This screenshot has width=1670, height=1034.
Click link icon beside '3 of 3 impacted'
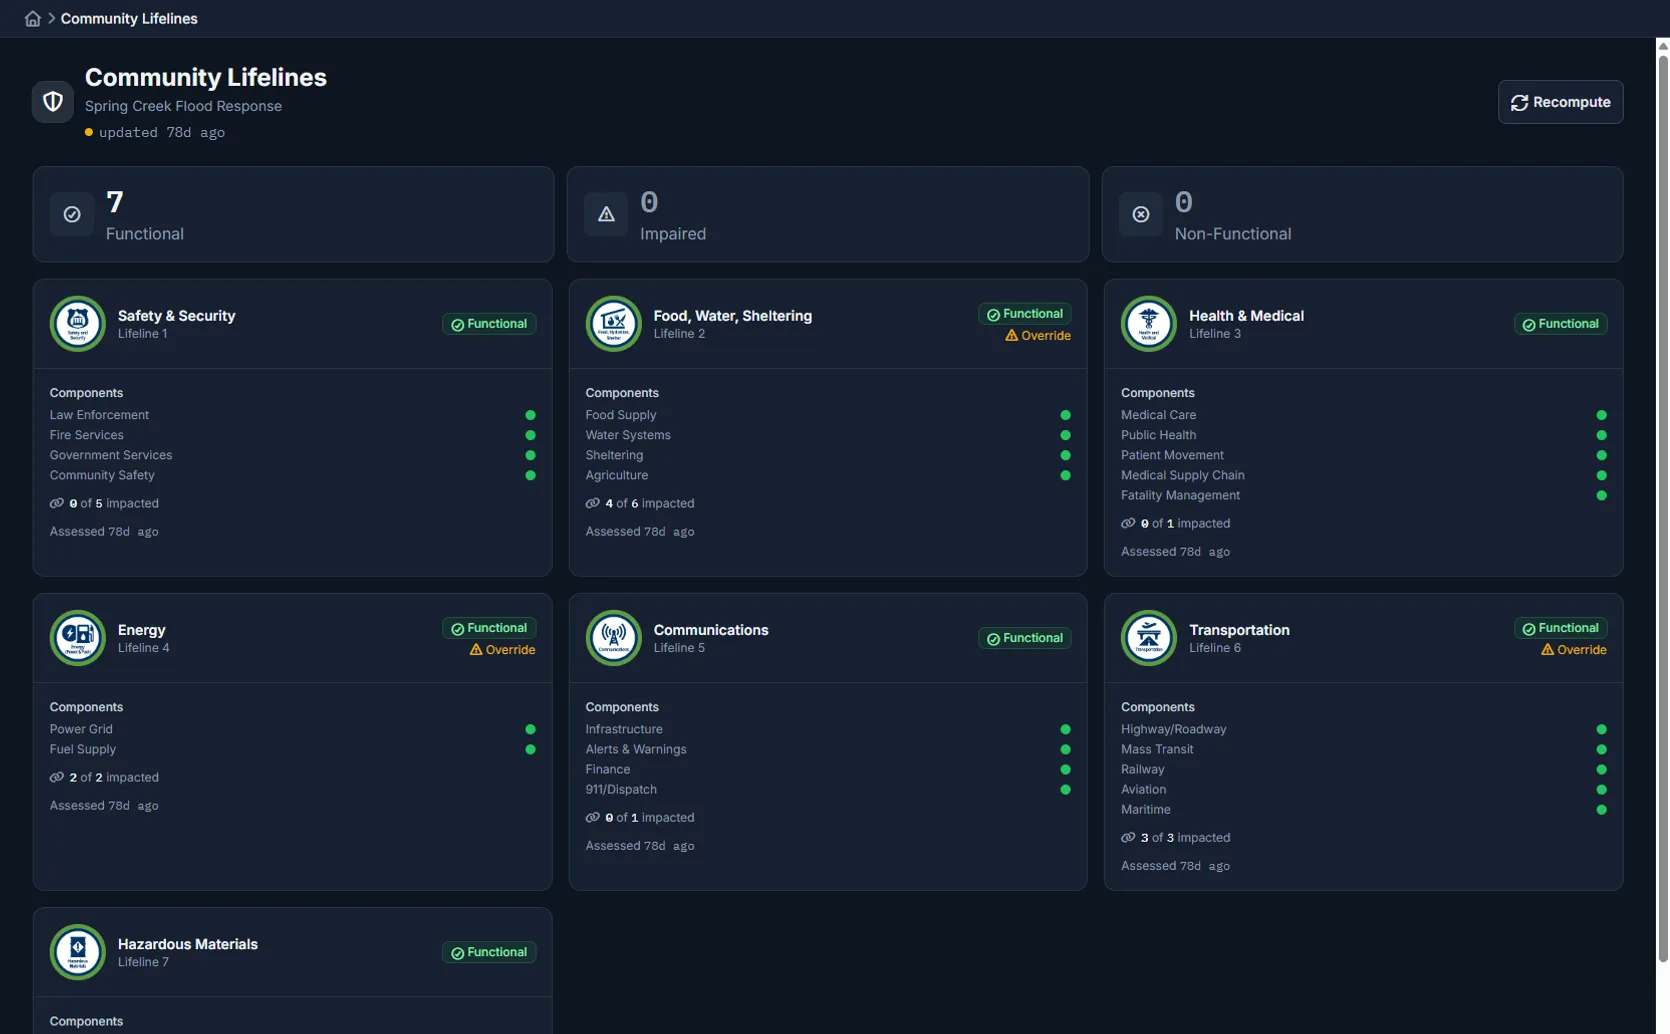click(x=1128, y=837)
